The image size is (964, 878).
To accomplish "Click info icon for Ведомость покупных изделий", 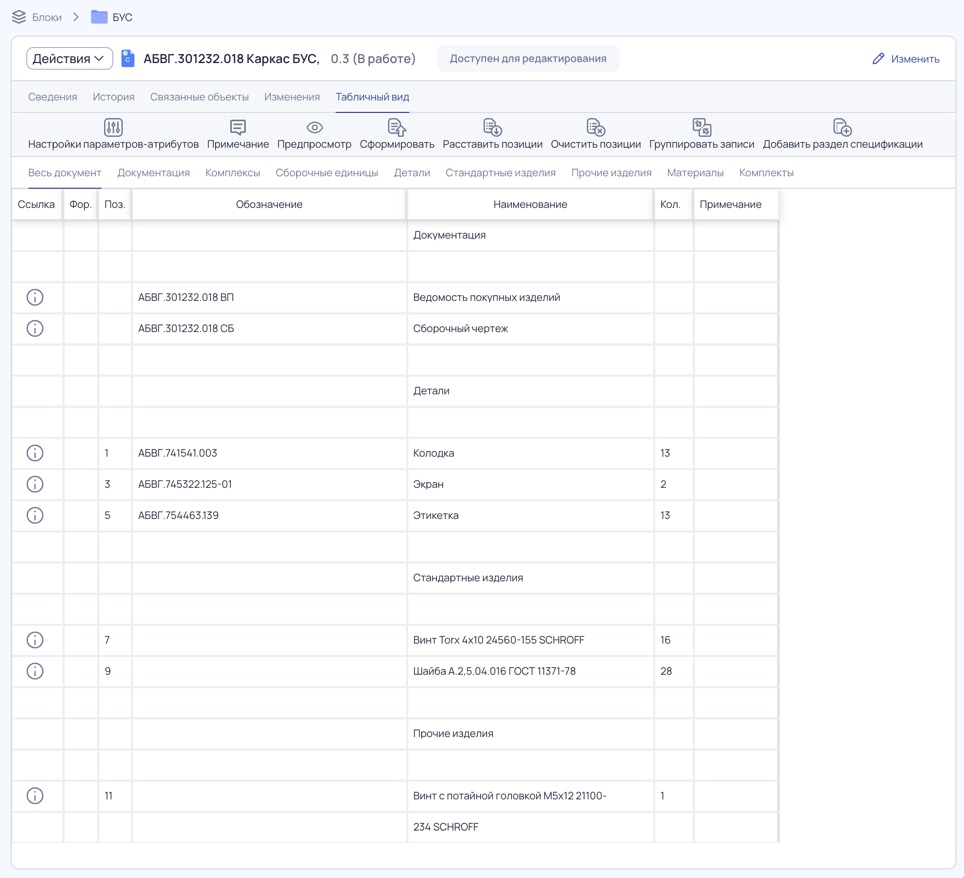I will pyautogui.click(x=35, y=298).
